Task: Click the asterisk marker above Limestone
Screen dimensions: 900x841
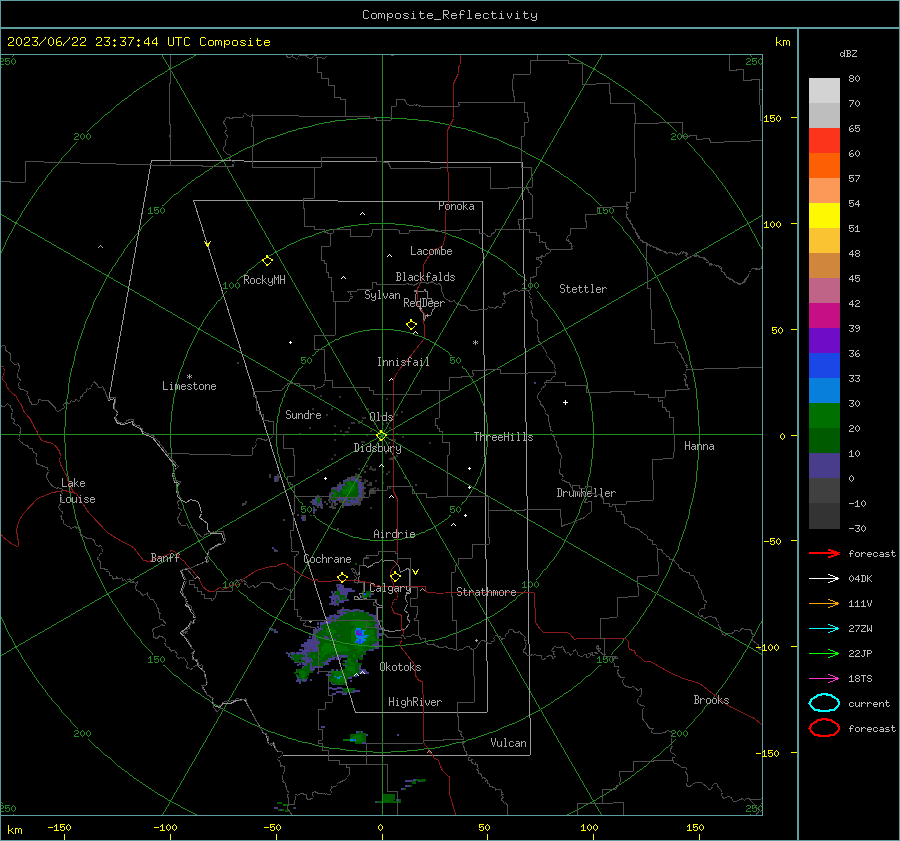Action: pyautogui.click(x=189, y=377)
